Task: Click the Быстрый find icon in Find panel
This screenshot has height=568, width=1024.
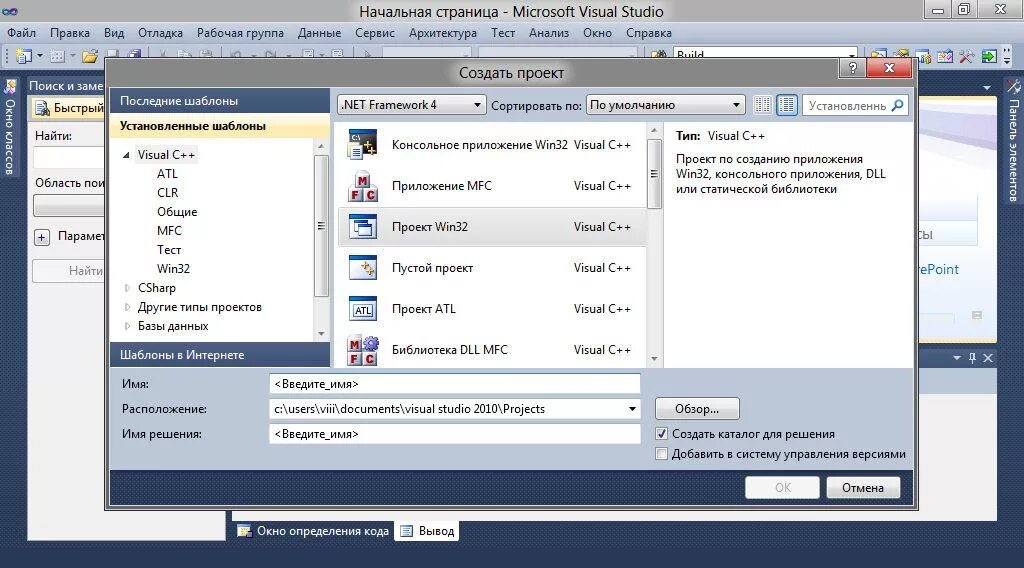Action: coord(42,108)
